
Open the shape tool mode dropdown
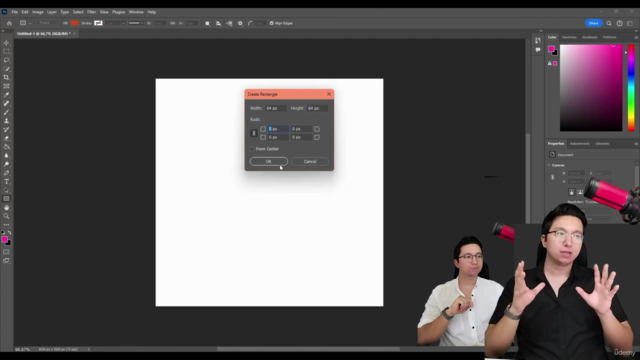tap(48, 23)
